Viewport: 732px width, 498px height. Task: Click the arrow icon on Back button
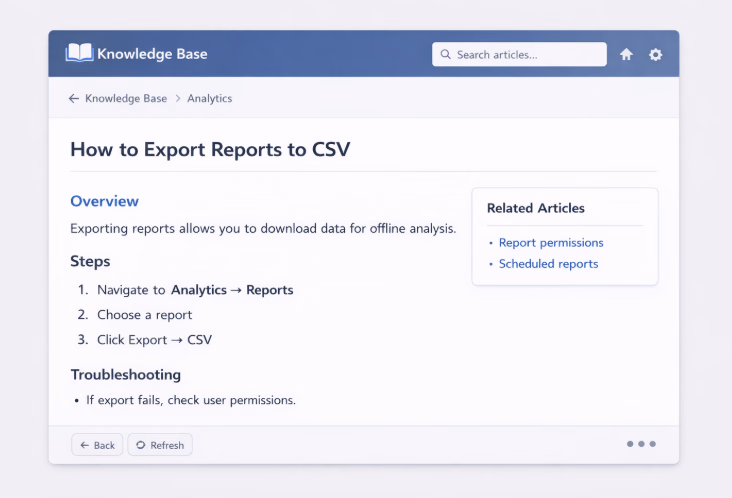point(84,445)
